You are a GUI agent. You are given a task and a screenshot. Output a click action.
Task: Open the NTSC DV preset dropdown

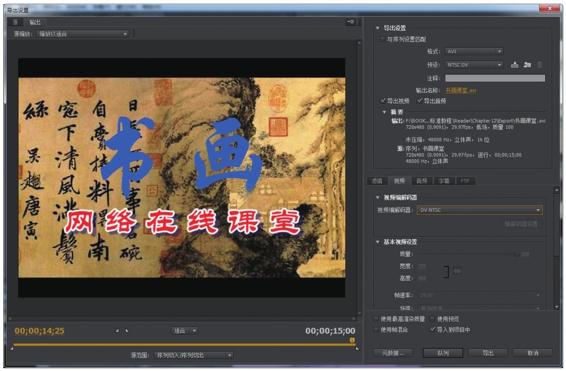point(474,65)
